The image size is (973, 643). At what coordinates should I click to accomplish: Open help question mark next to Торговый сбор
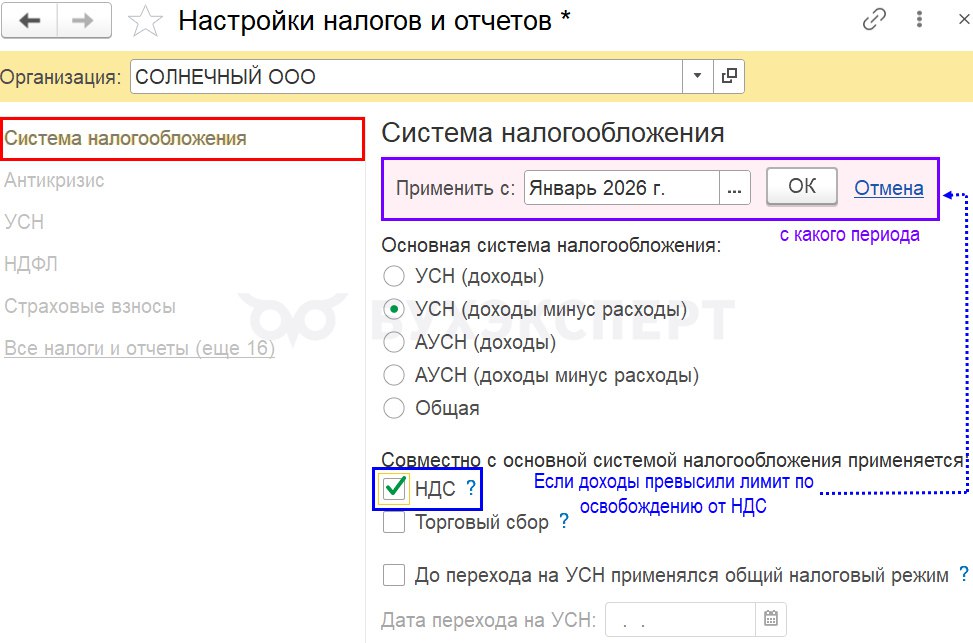pos(563,521)
